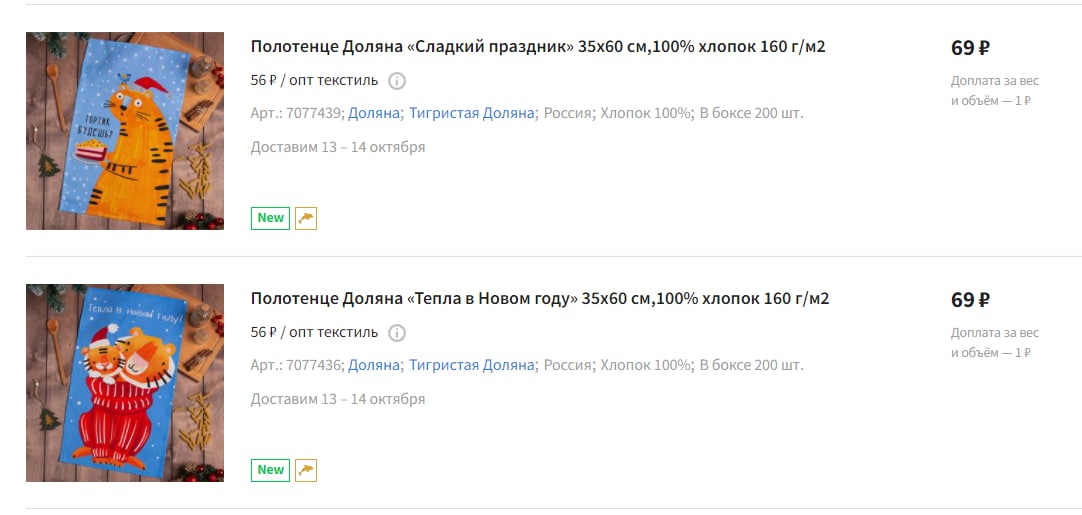
Task: Click the gold dolphin icon for Тепла в Новом году
Action: (306, 469)
